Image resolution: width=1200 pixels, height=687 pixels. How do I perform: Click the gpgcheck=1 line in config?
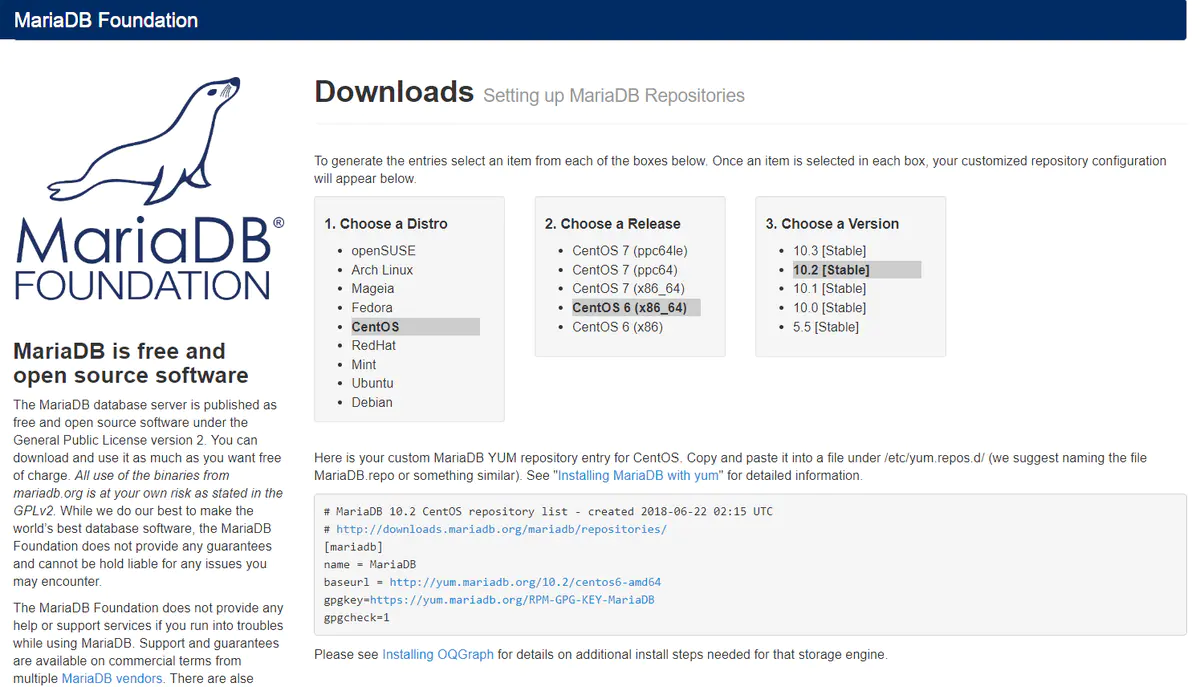pyautogui.click(x=357, y=618)
